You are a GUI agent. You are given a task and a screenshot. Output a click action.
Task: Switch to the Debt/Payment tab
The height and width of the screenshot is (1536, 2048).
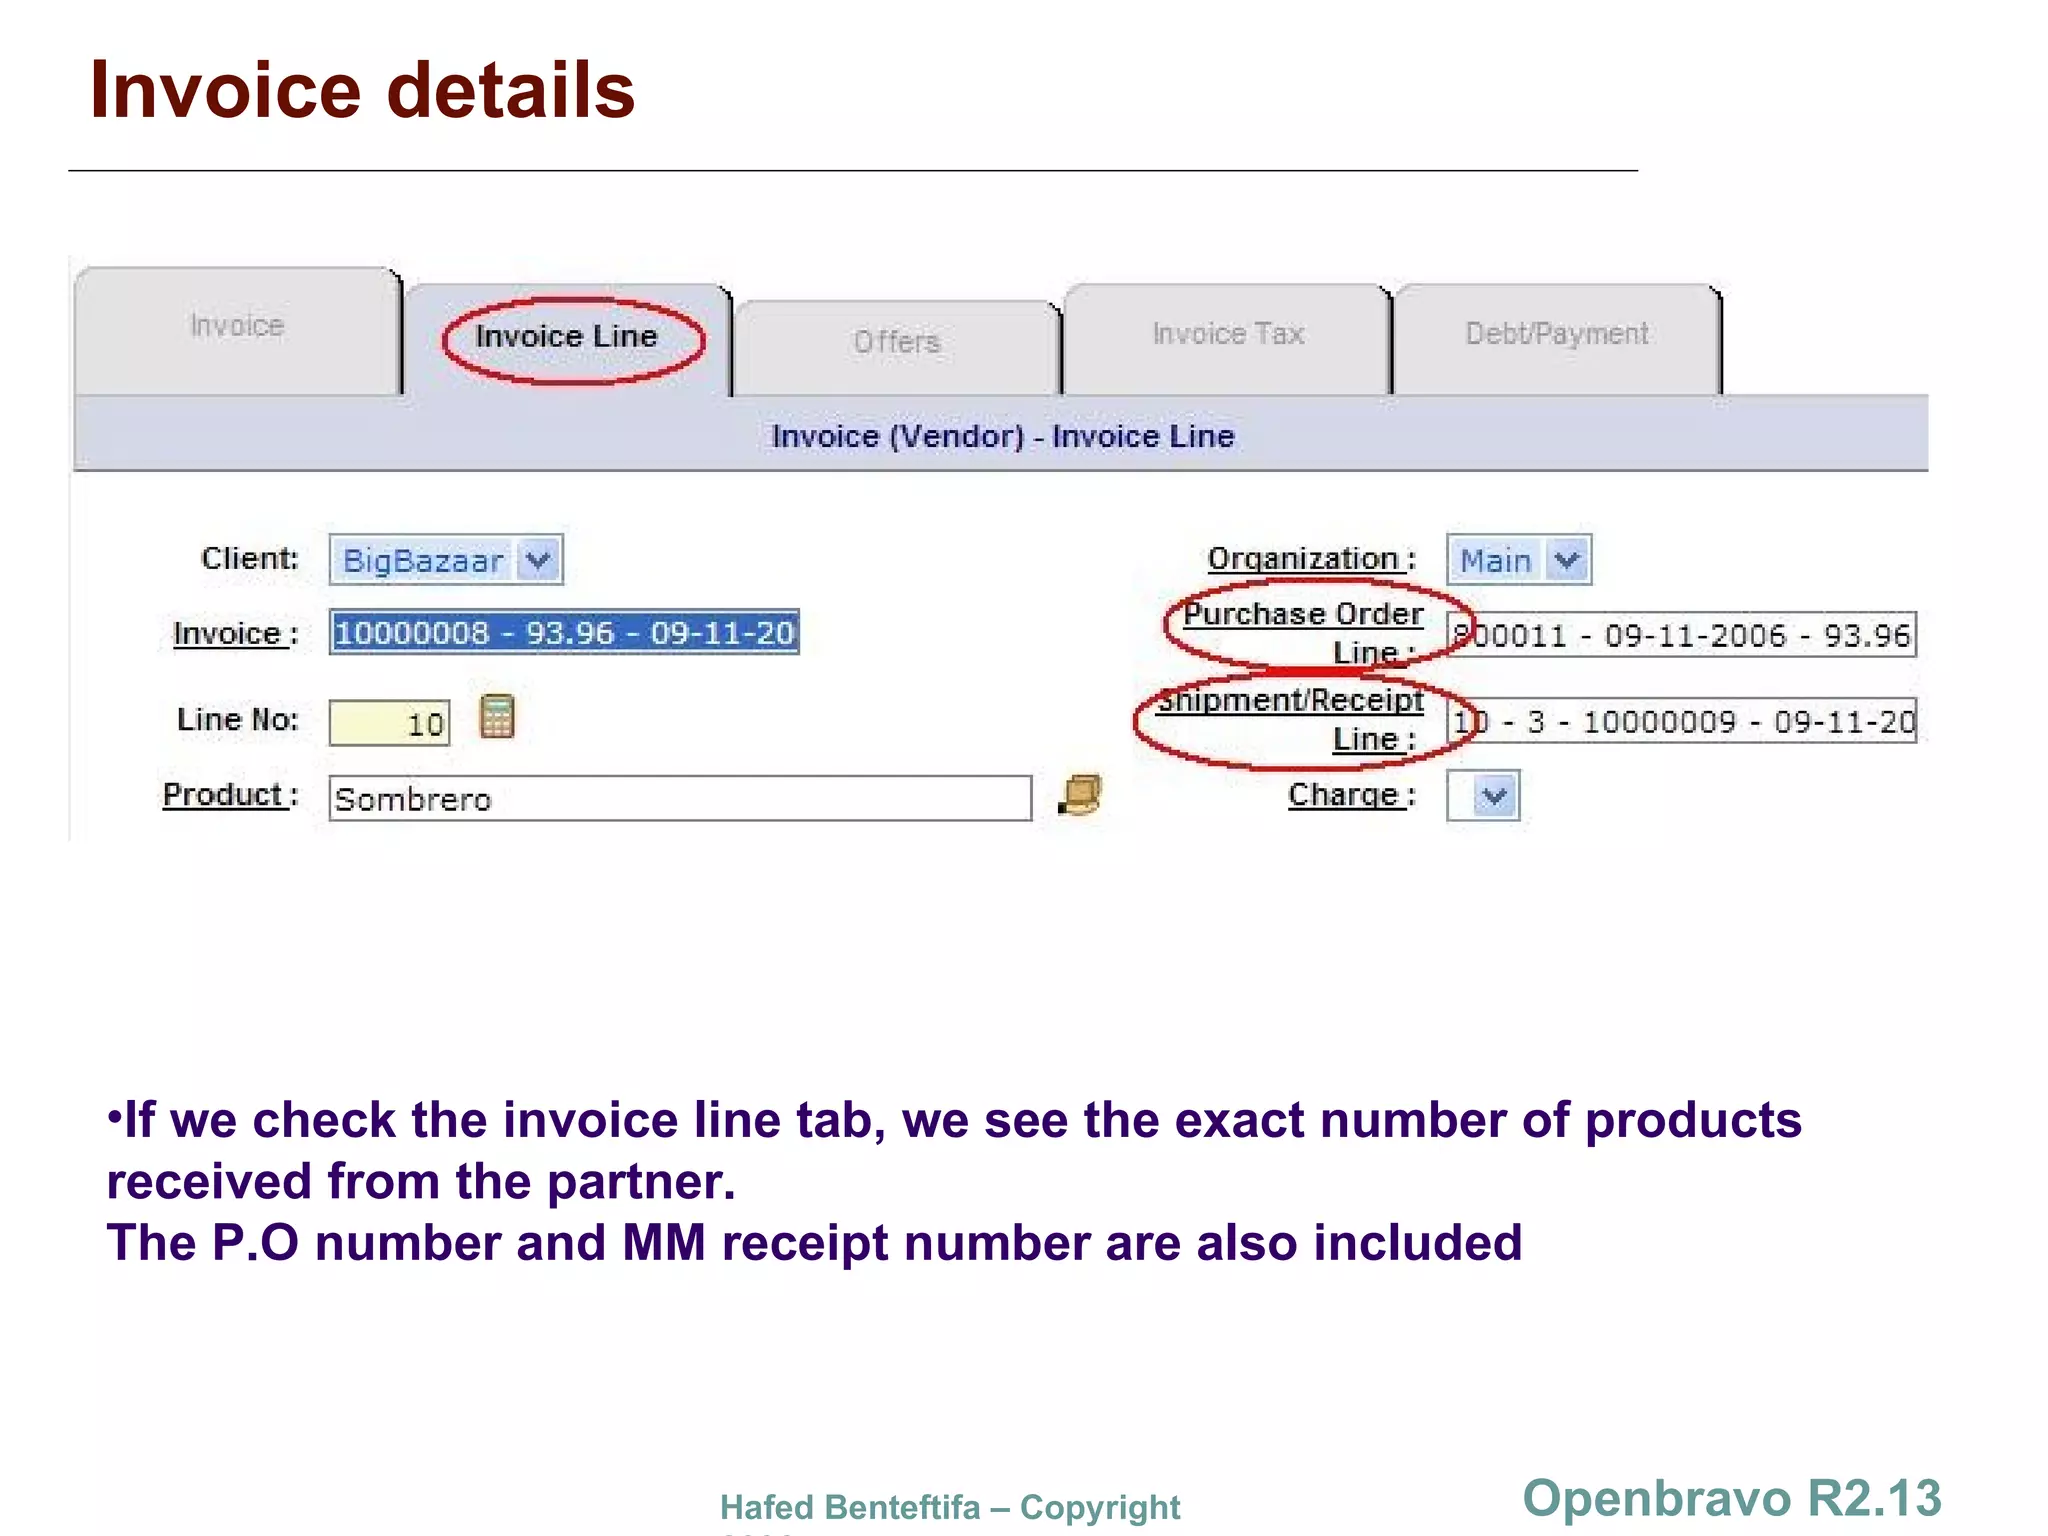[1556, 334]
